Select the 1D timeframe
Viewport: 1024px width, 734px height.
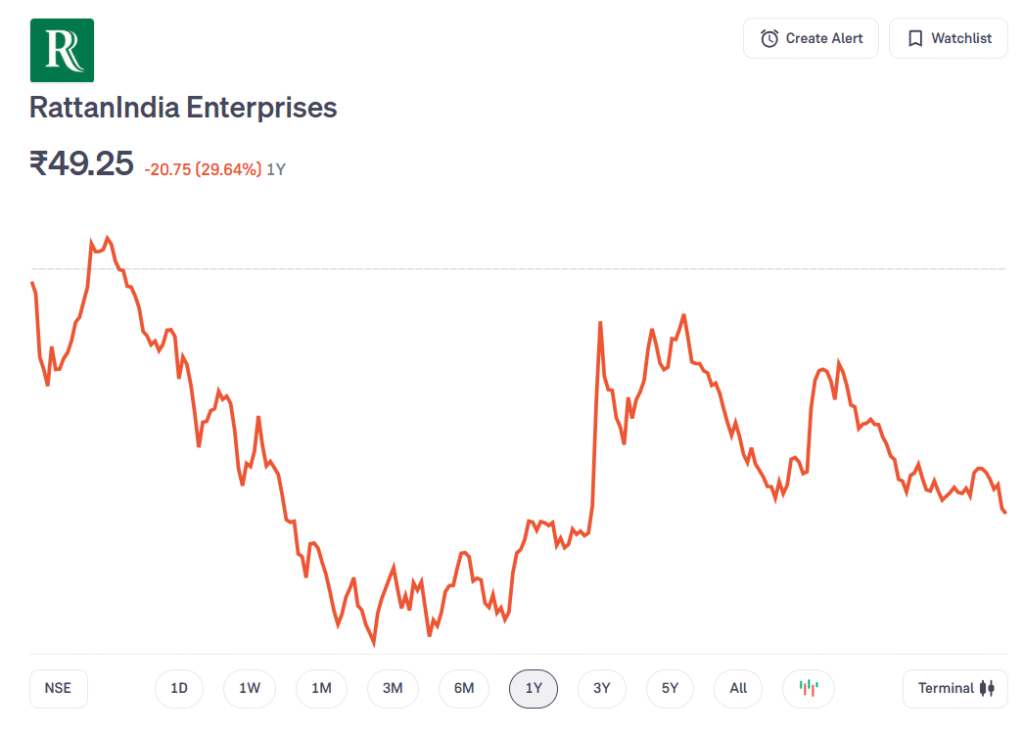tap(178, 688)
